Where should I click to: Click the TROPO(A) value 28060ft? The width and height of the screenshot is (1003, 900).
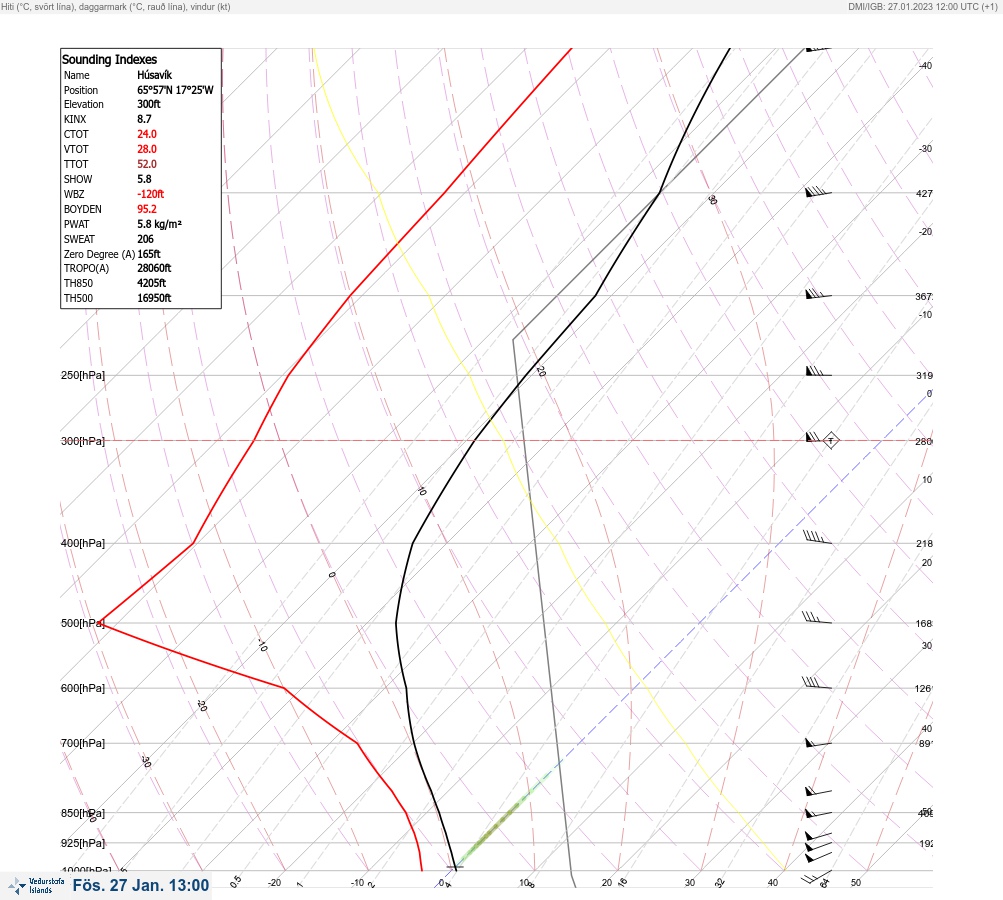point(154,268)
